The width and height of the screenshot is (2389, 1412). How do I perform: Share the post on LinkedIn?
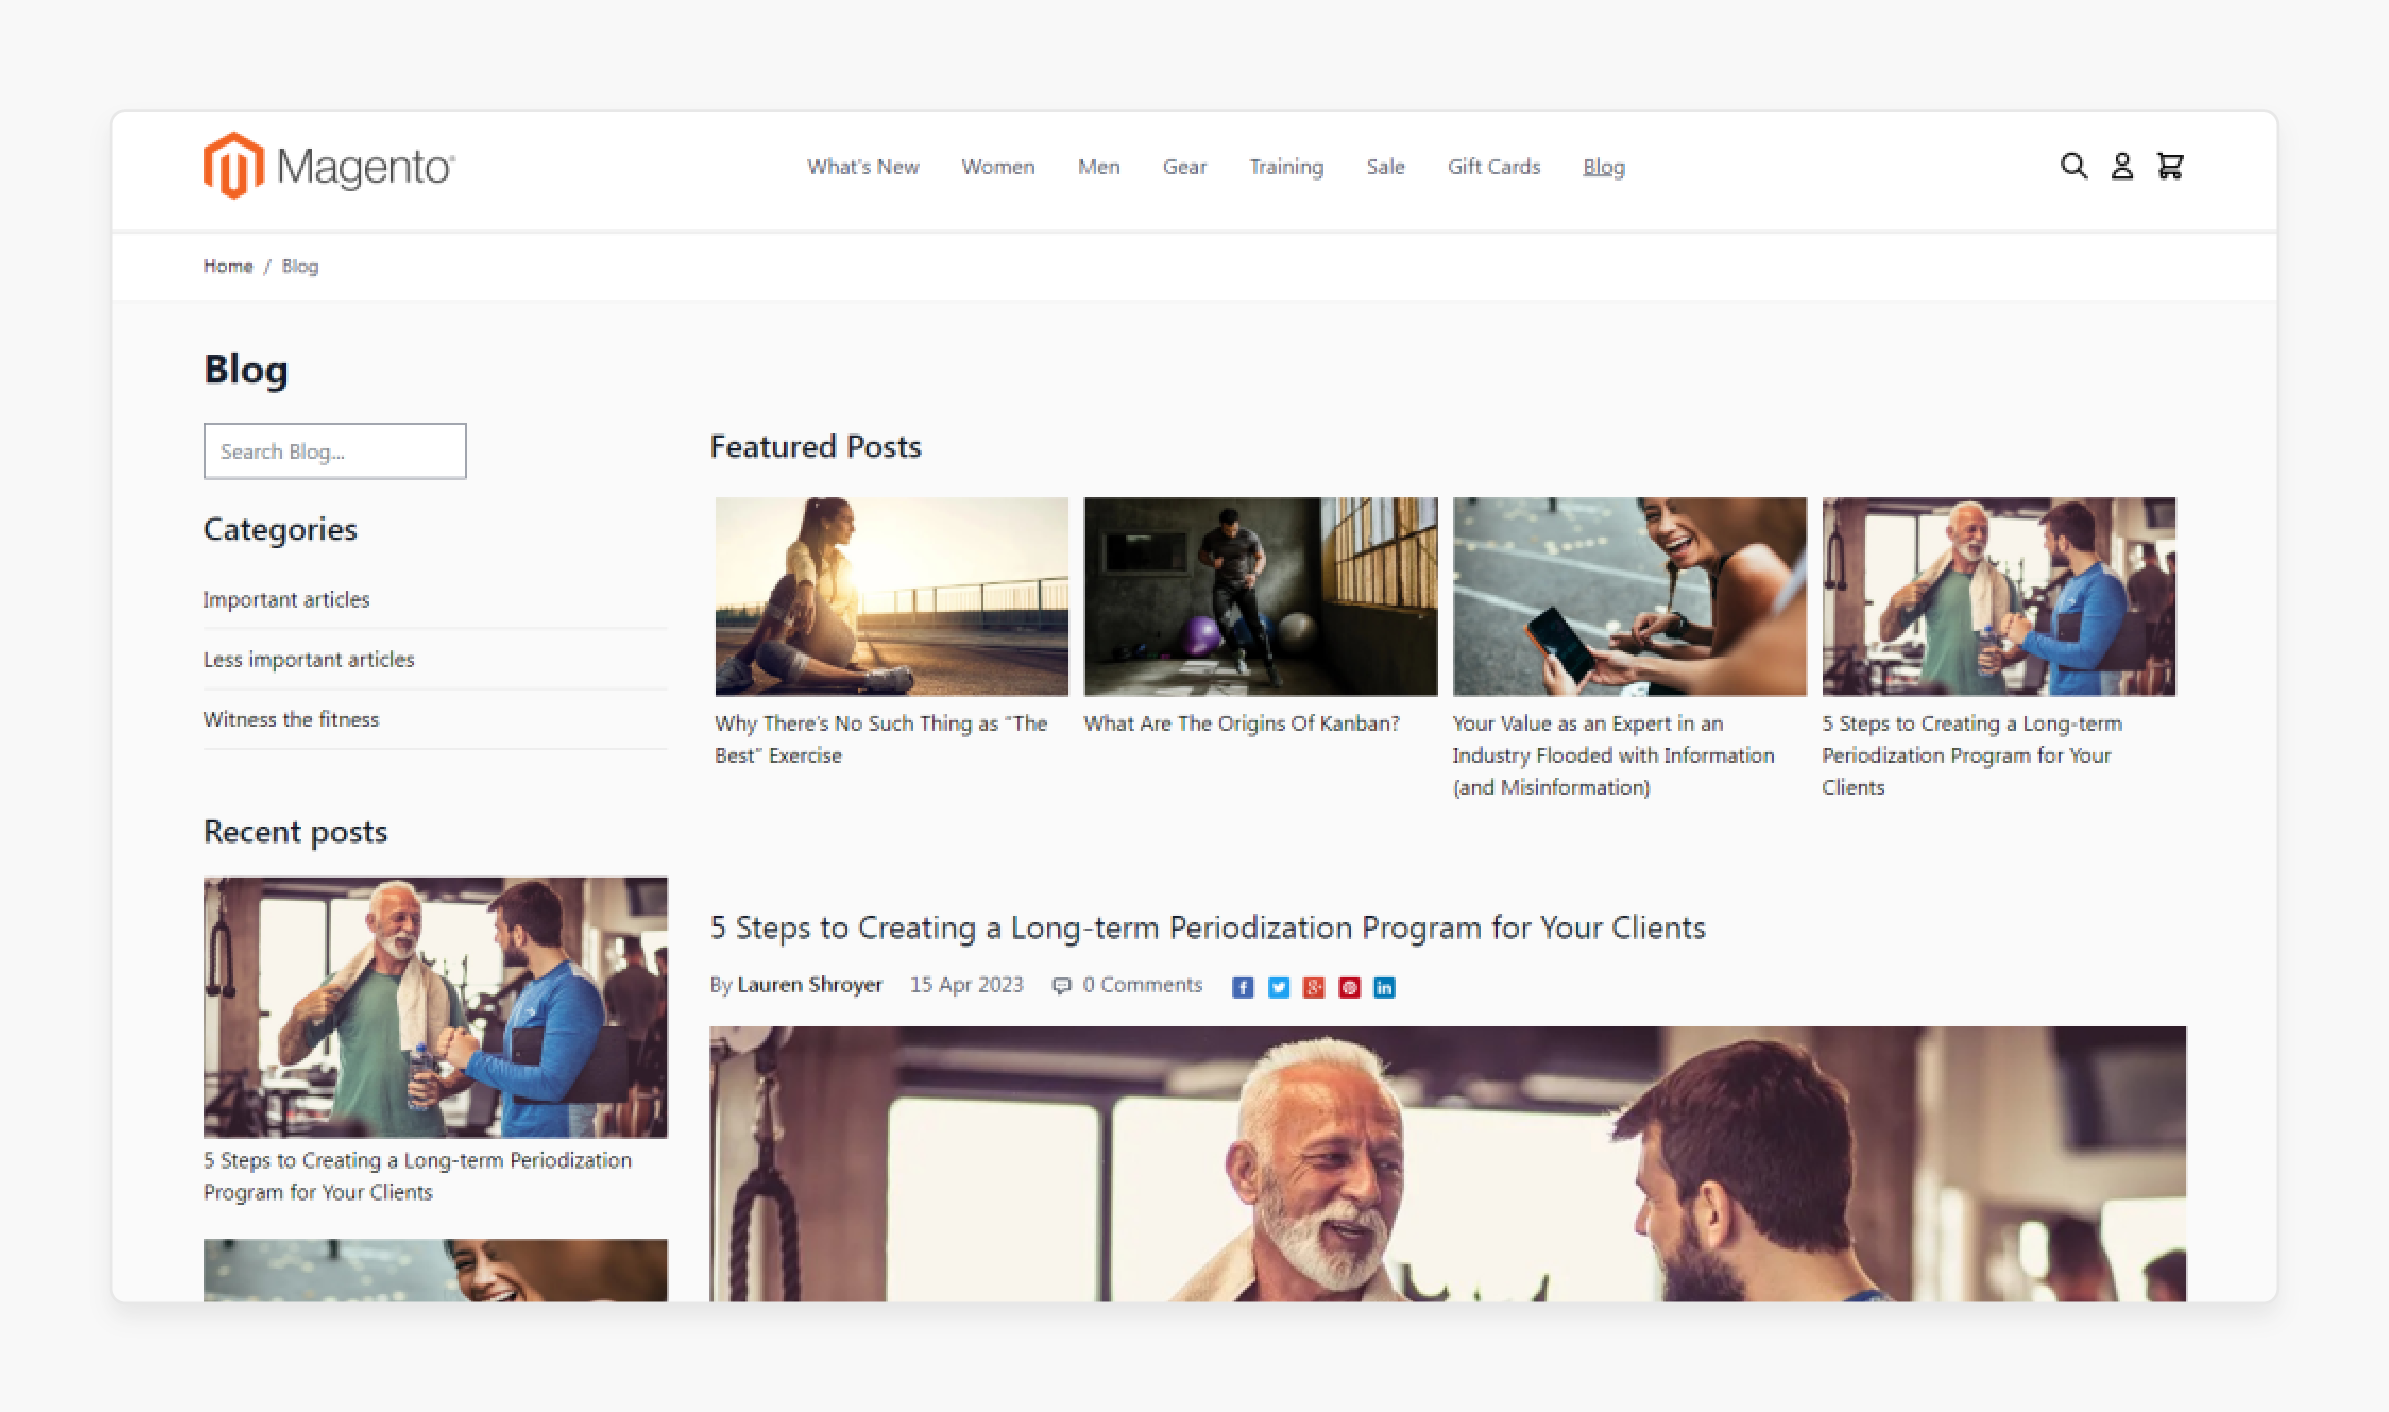pos(1384,987)
